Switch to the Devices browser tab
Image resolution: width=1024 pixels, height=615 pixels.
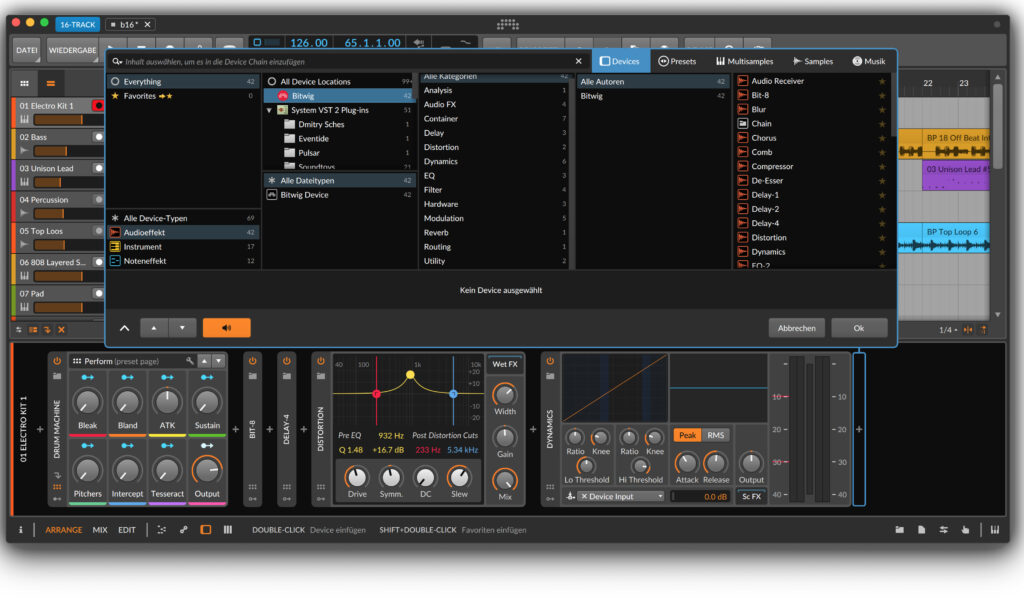[620, 61]
